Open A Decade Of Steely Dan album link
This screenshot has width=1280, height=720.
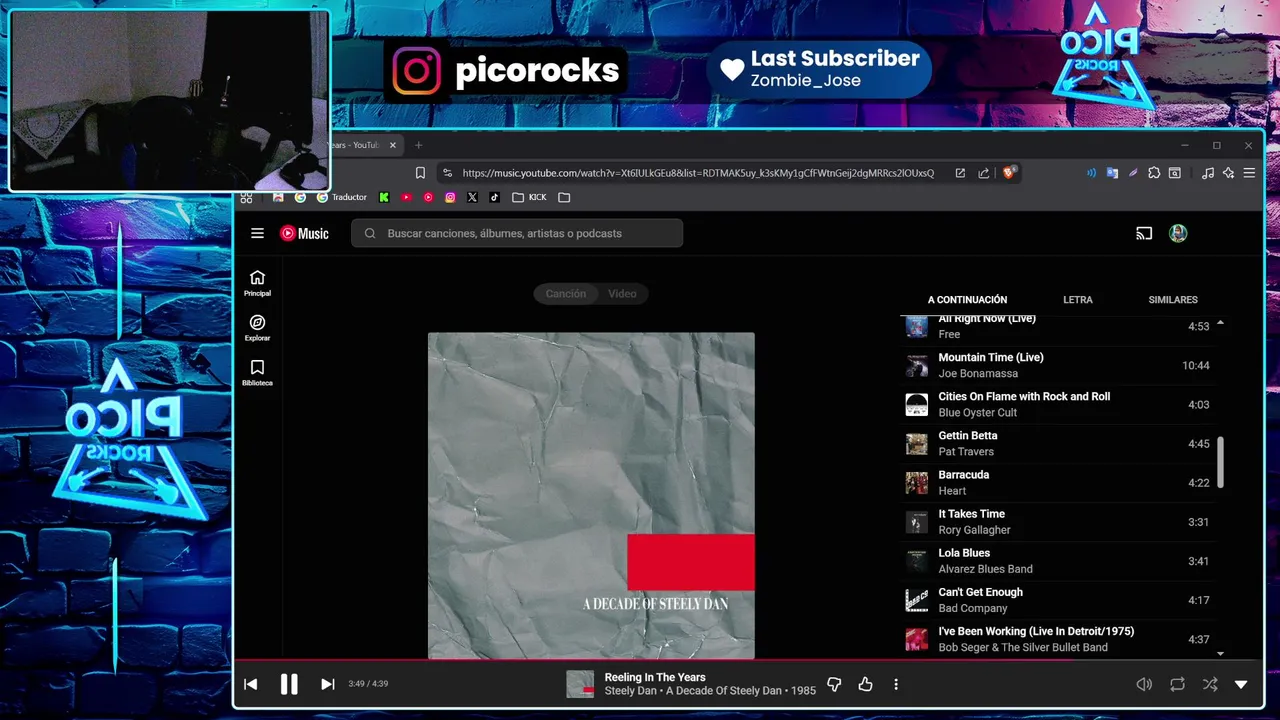point(724,691)
